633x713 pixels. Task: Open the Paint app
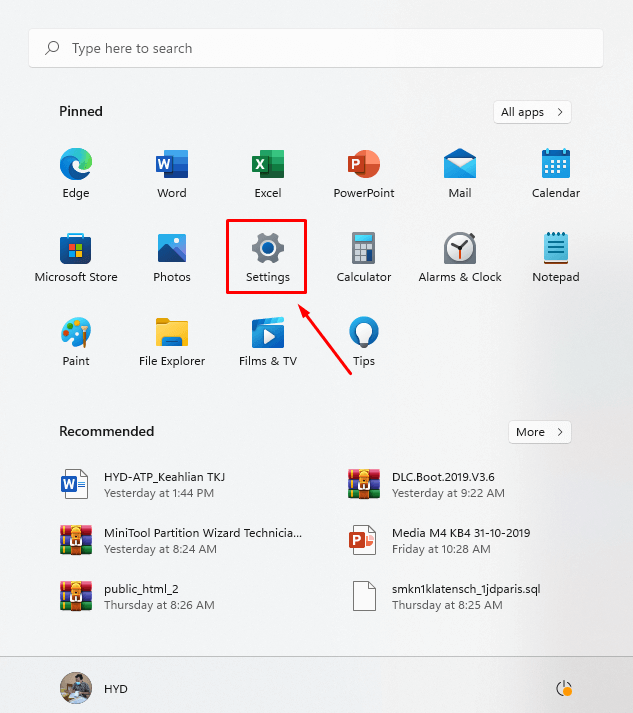[x=76, y=333]
